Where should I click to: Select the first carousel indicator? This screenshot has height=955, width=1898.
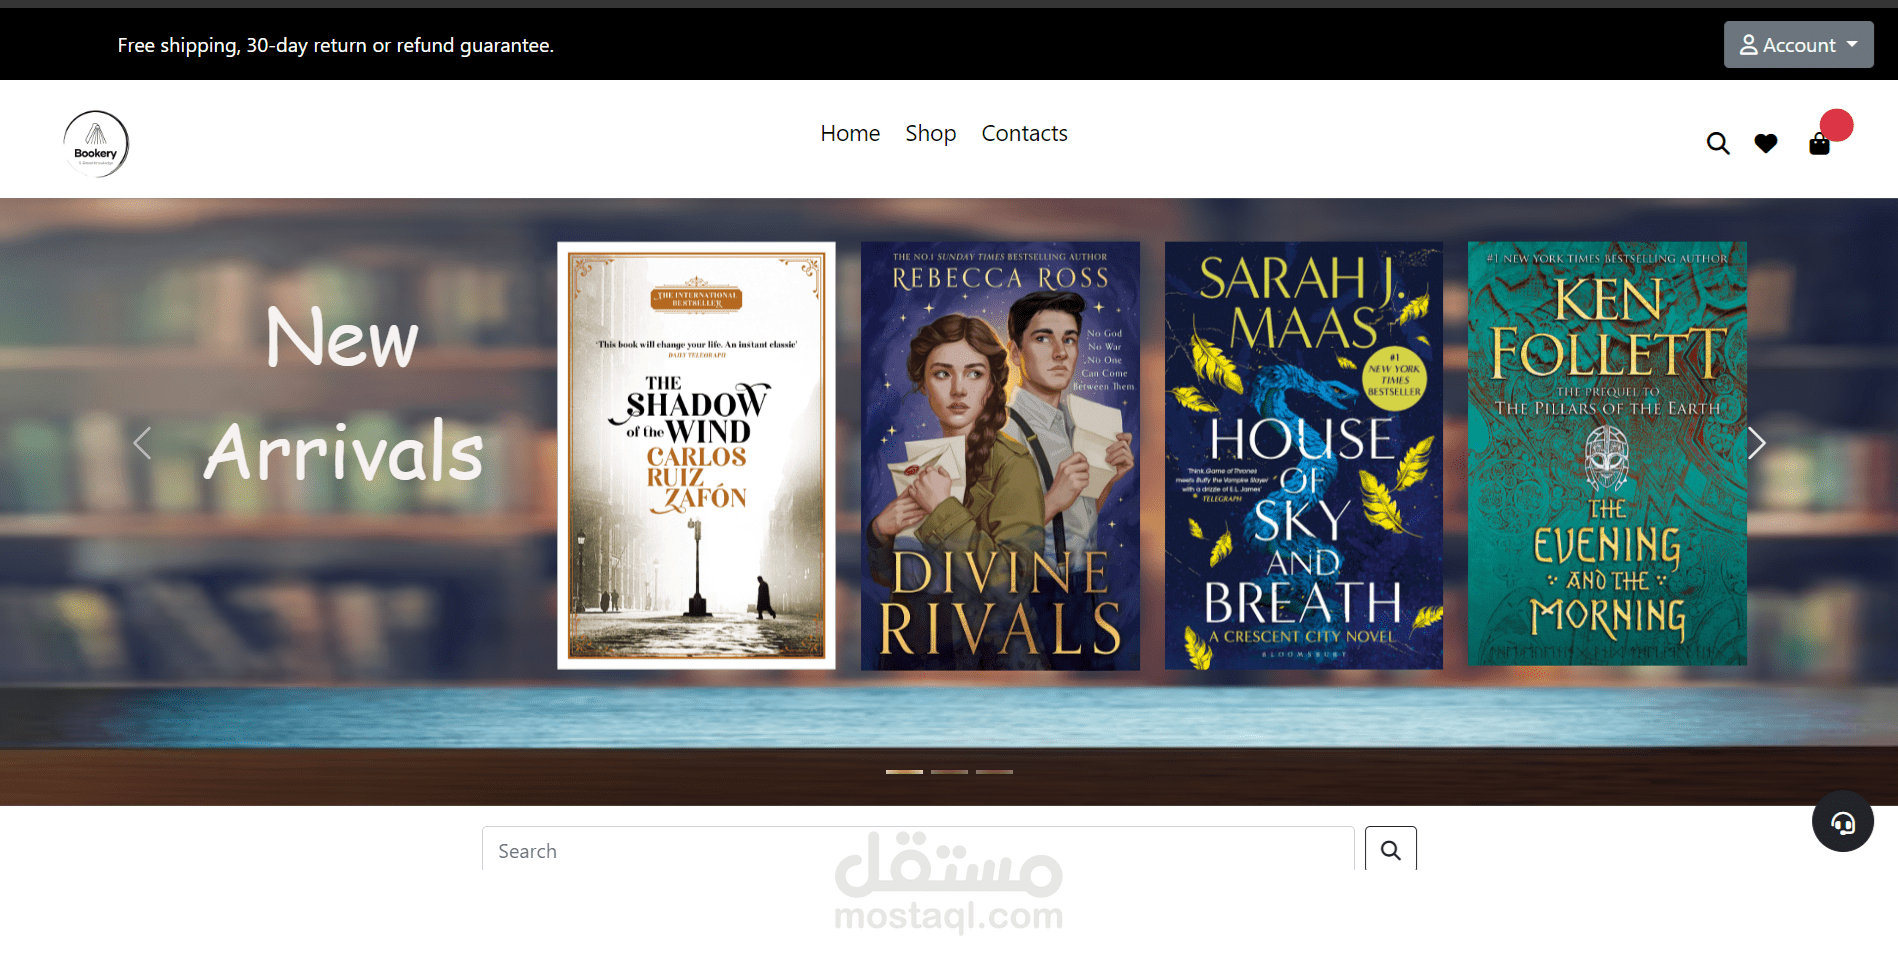click(x=904, y=772)
